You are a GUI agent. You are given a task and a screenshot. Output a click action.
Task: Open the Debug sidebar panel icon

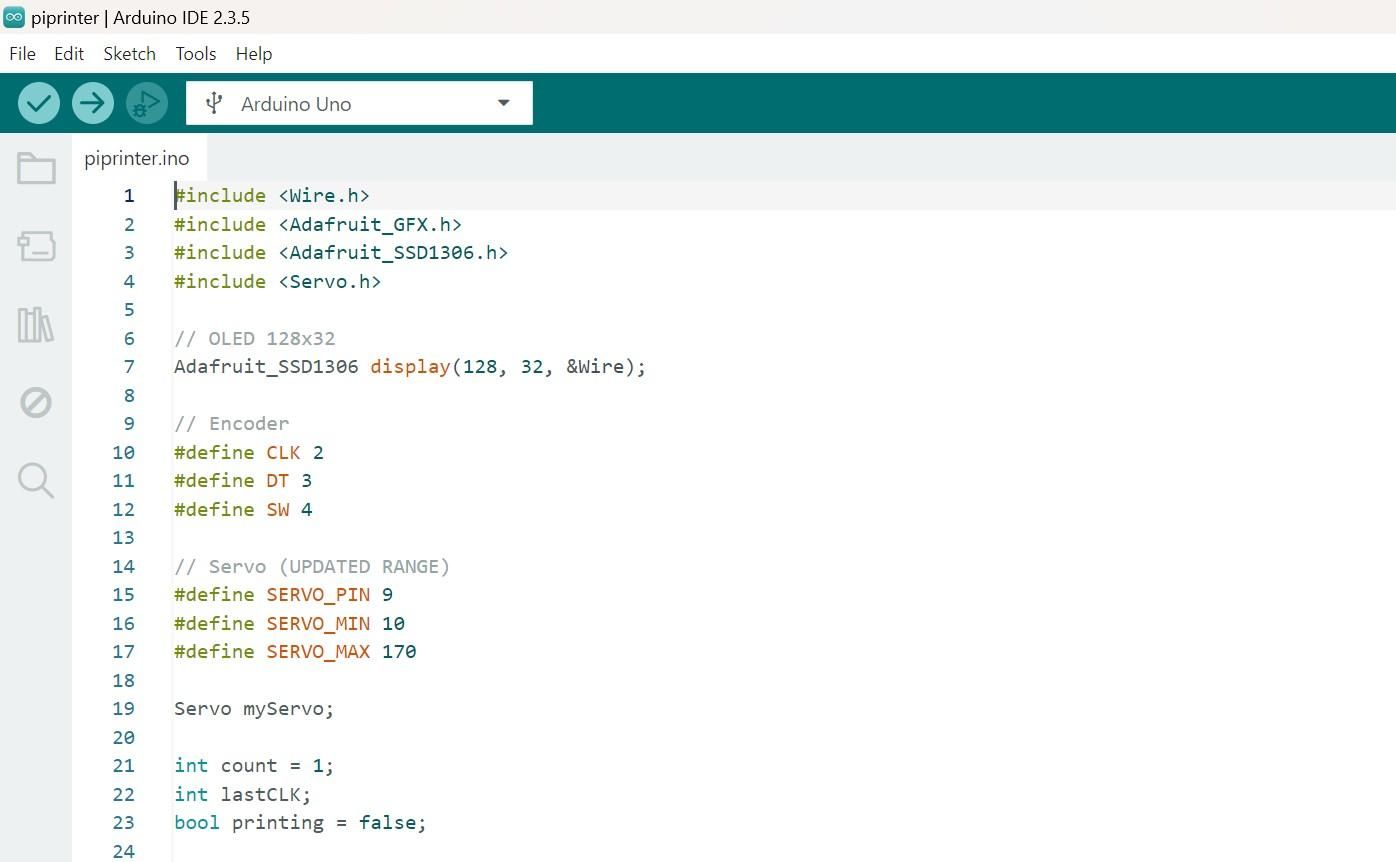[x=36, y=403]
